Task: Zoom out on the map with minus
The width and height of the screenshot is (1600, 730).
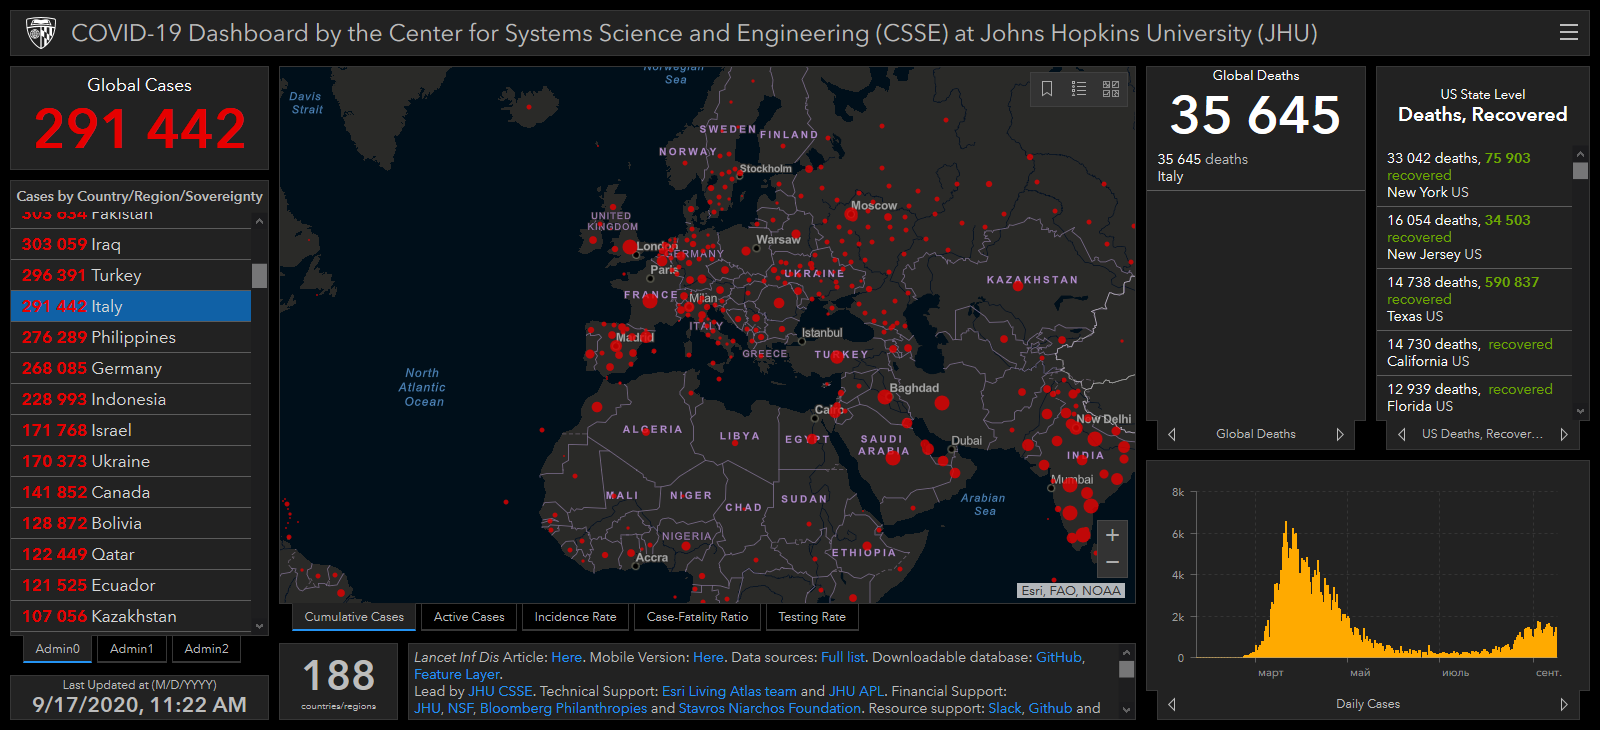Action: tap(1112, 563)
